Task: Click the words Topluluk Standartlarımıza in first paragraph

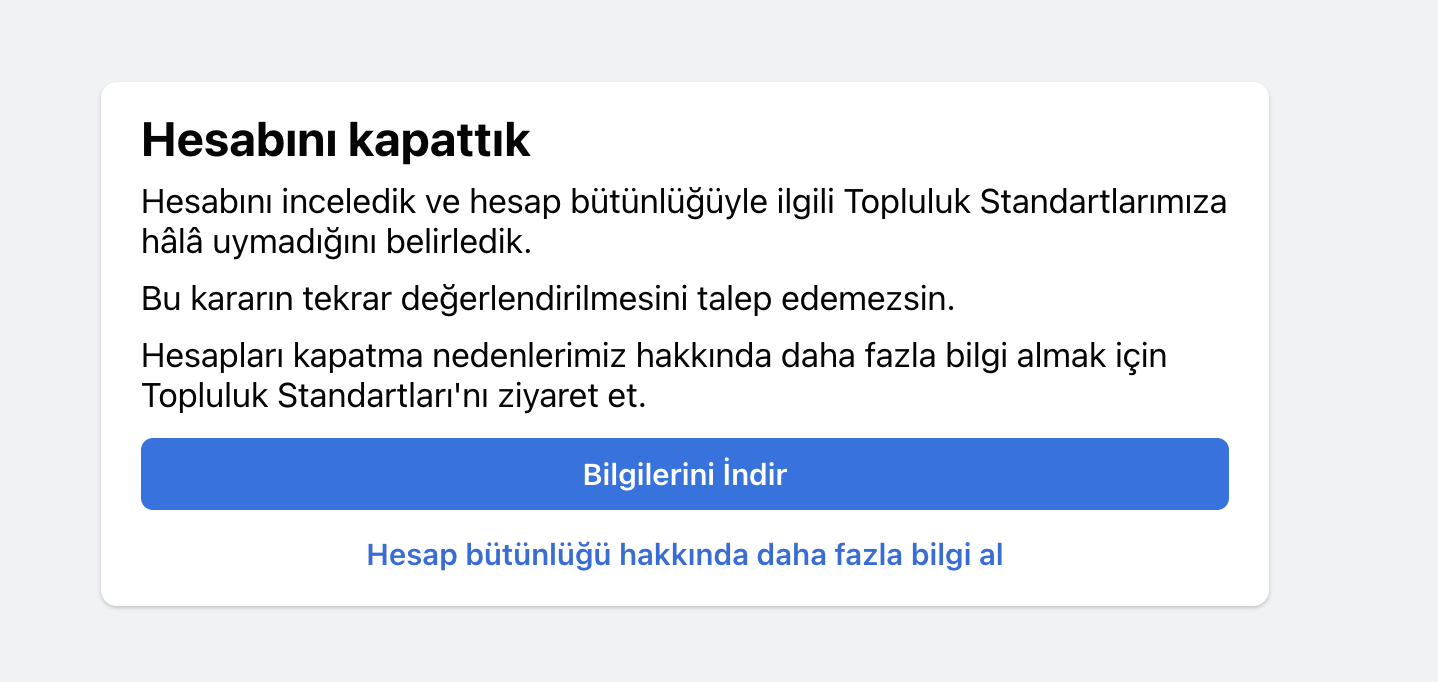Action: click(1036, 202)
